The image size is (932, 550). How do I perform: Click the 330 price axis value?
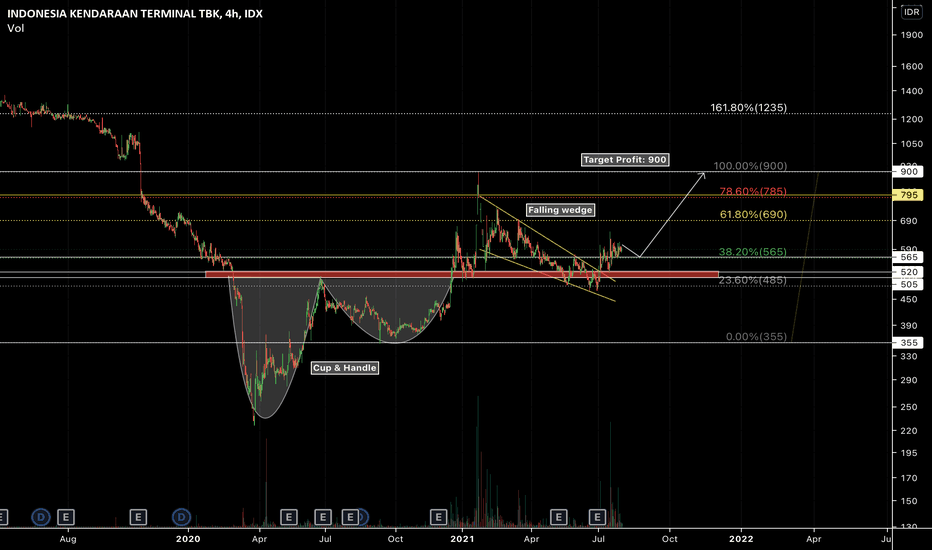tap(909, 356)
